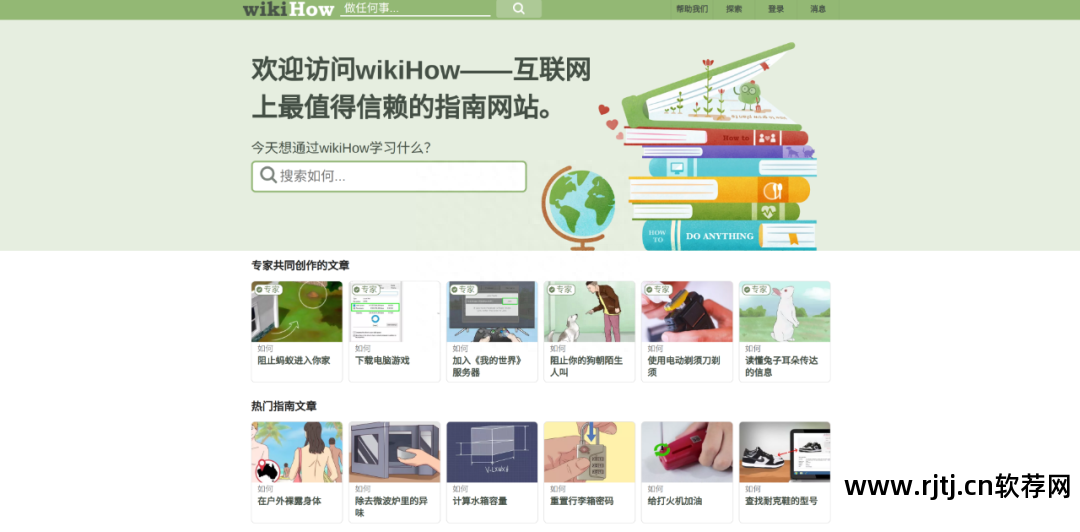
Task: Click 专家 badge on rabbit ears article
Action: click(x=756, y=289)
